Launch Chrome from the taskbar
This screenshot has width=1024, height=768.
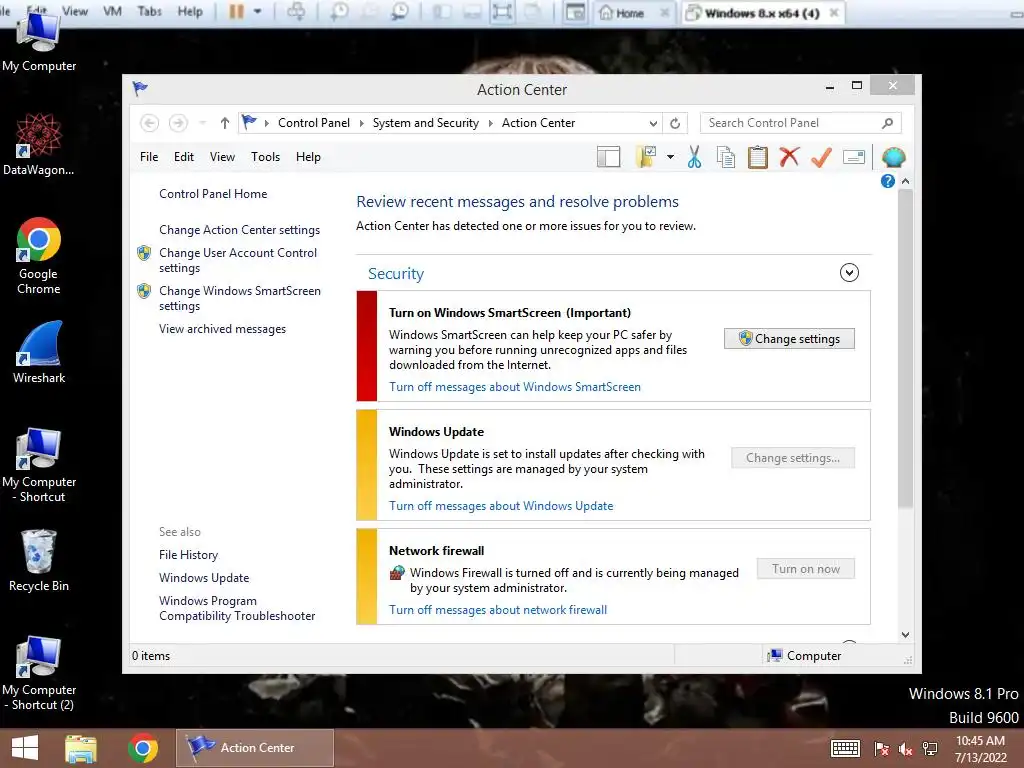click(x=143, y=748)
